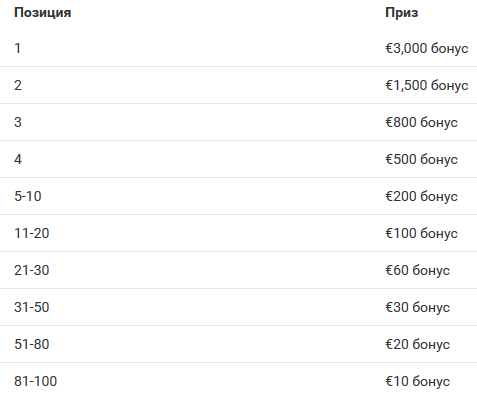Click the Позиция column header
477x400 pixels.
coord(43,13)
